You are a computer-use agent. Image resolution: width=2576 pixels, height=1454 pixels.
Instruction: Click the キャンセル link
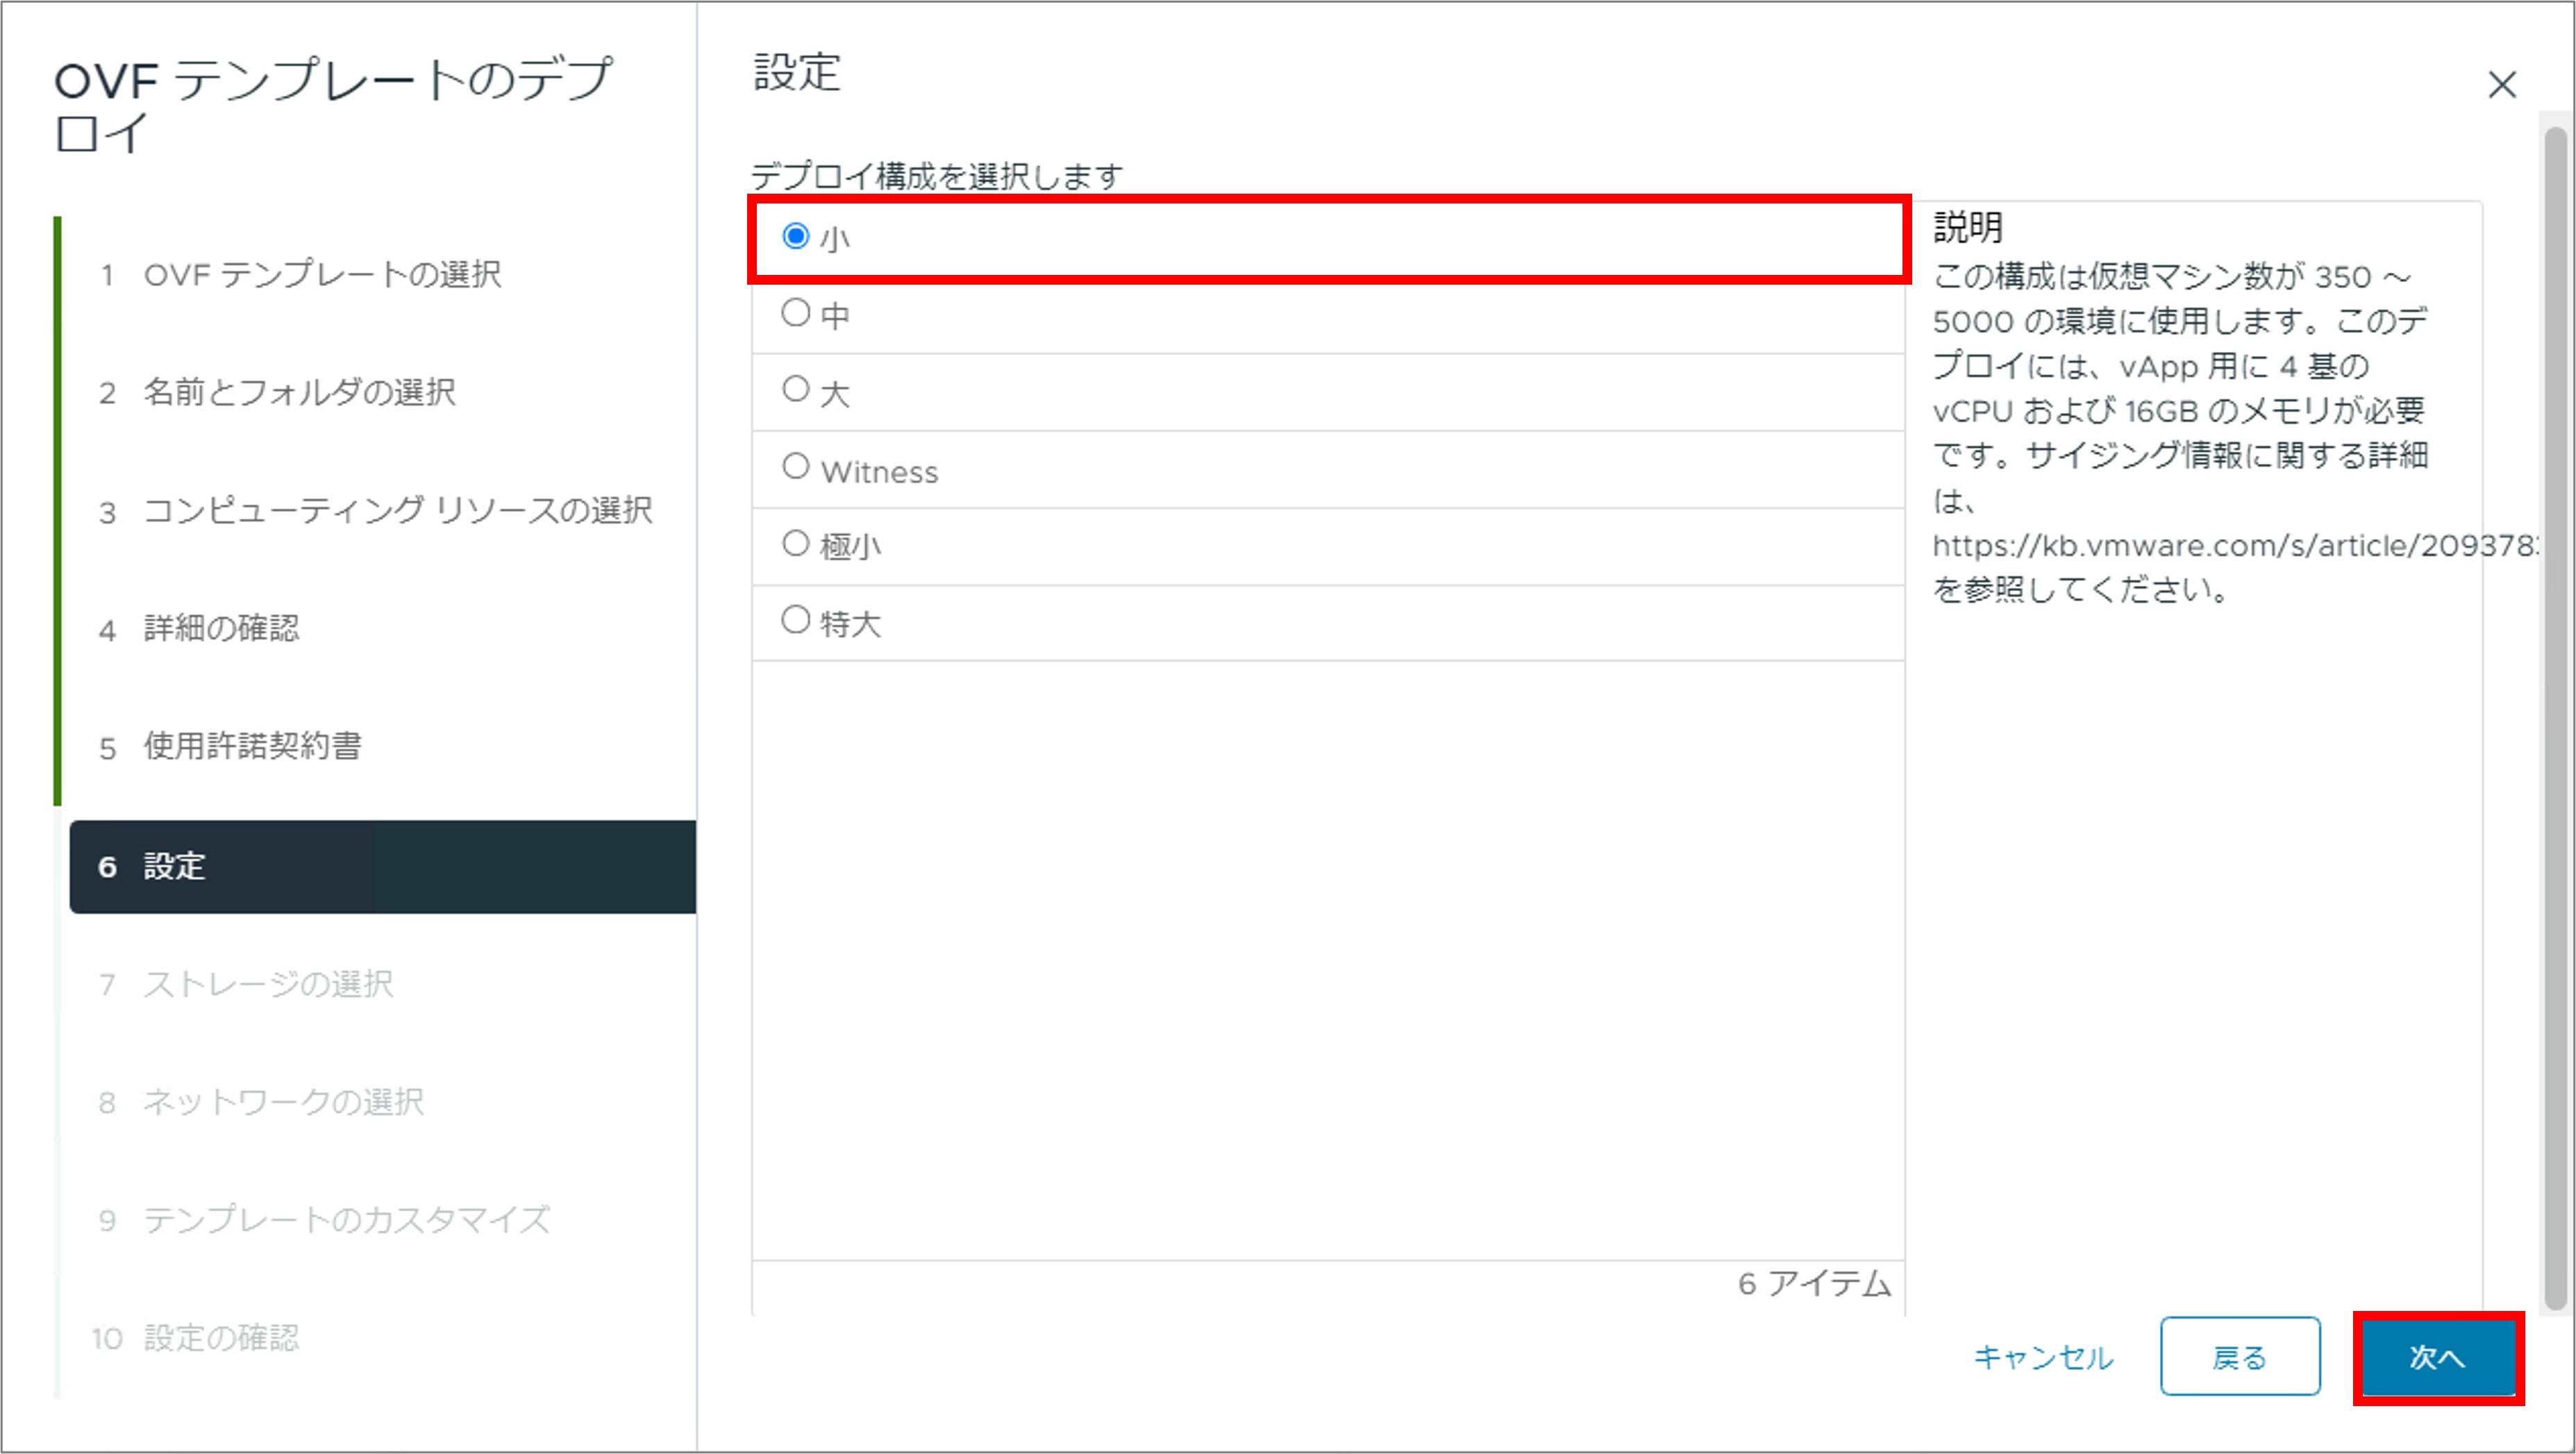2043,1357
